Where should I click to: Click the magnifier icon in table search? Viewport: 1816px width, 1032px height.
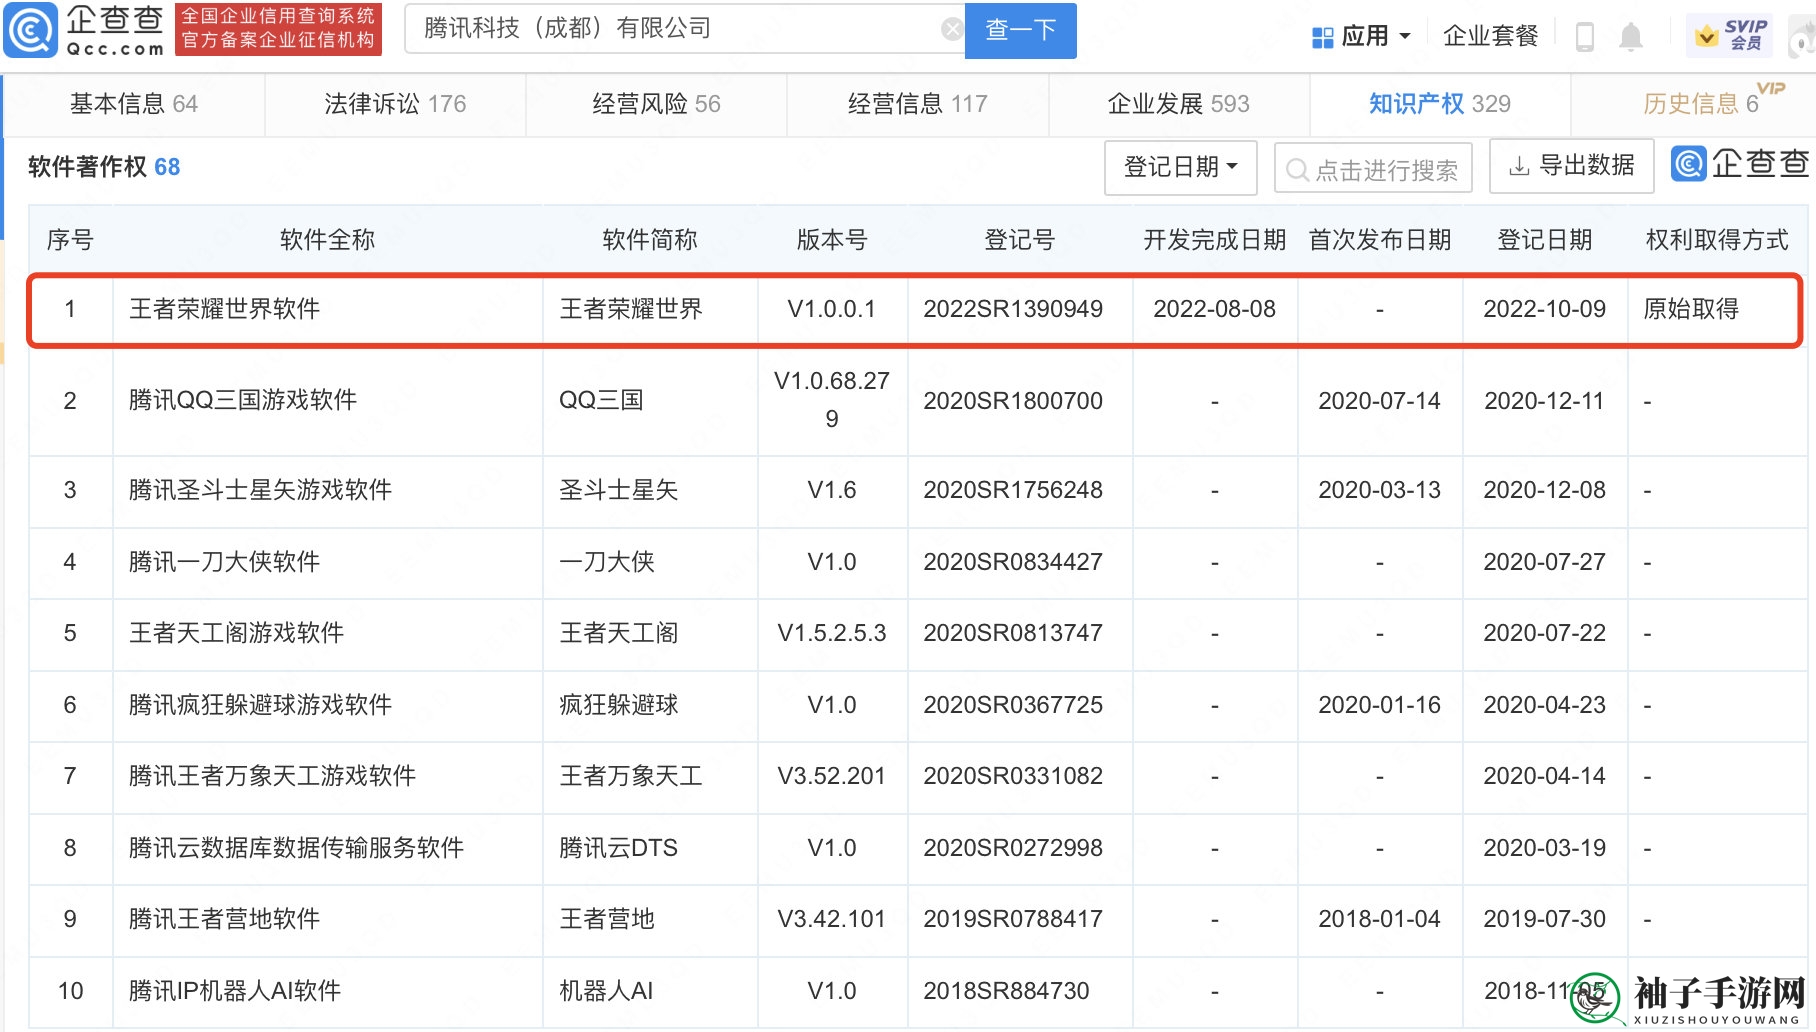(1297, 170)
